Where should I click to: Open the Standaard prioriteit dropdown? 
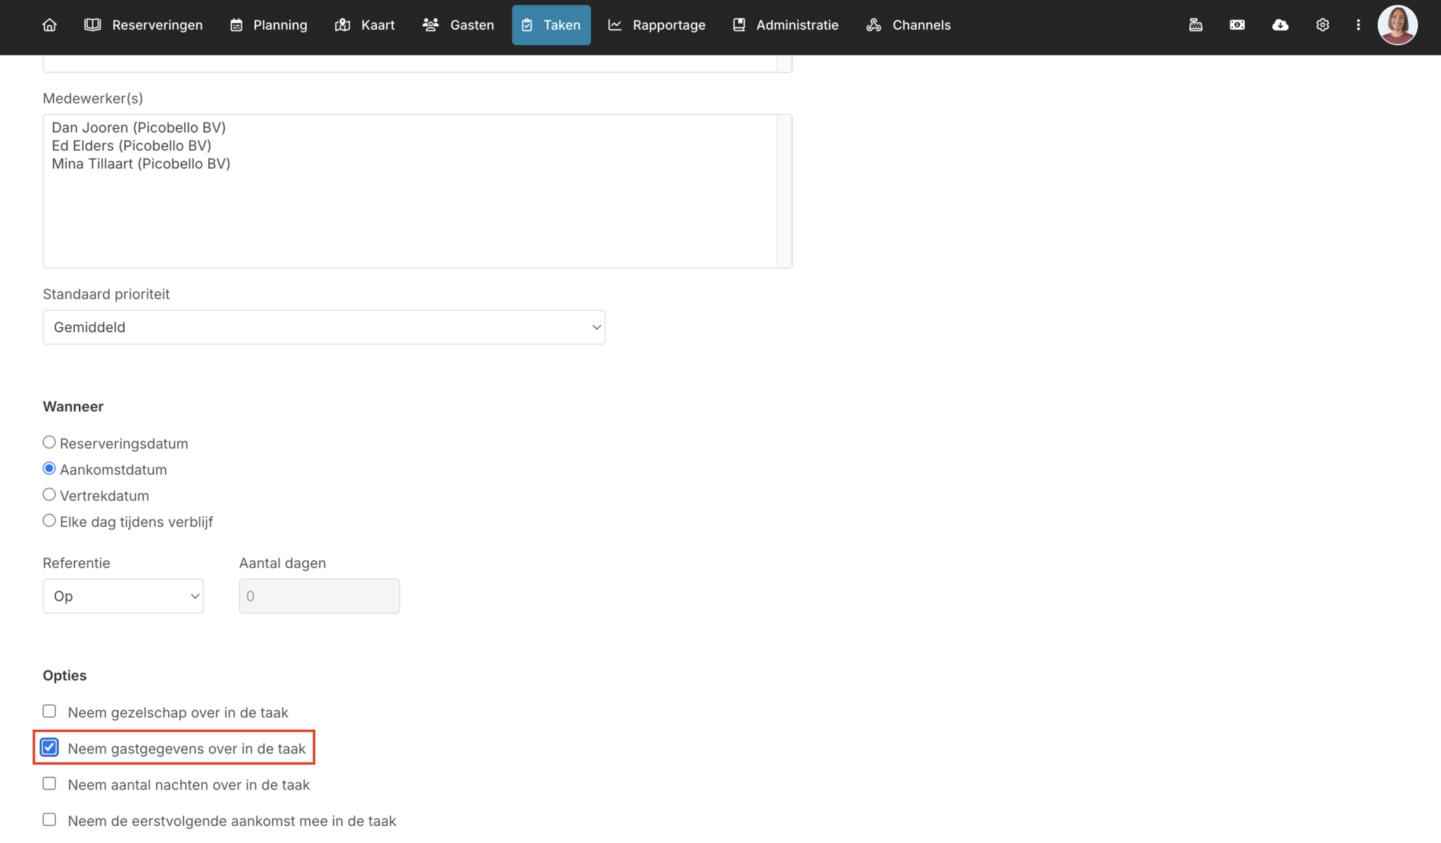click(x=323, y=327)
